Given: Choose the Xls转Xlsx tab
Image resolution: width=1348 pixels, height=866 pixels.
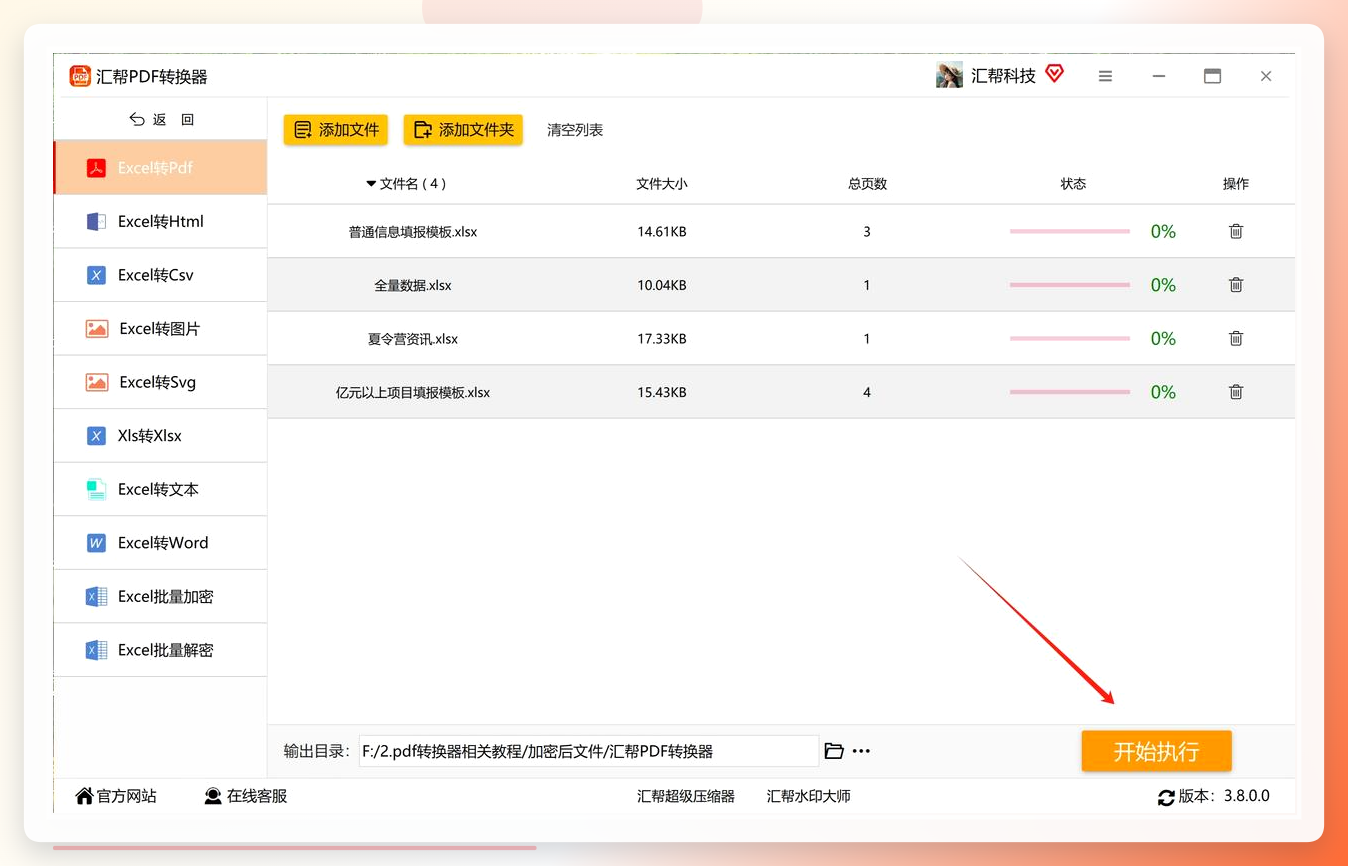Looking at the screenshot, I should point(160,436).
